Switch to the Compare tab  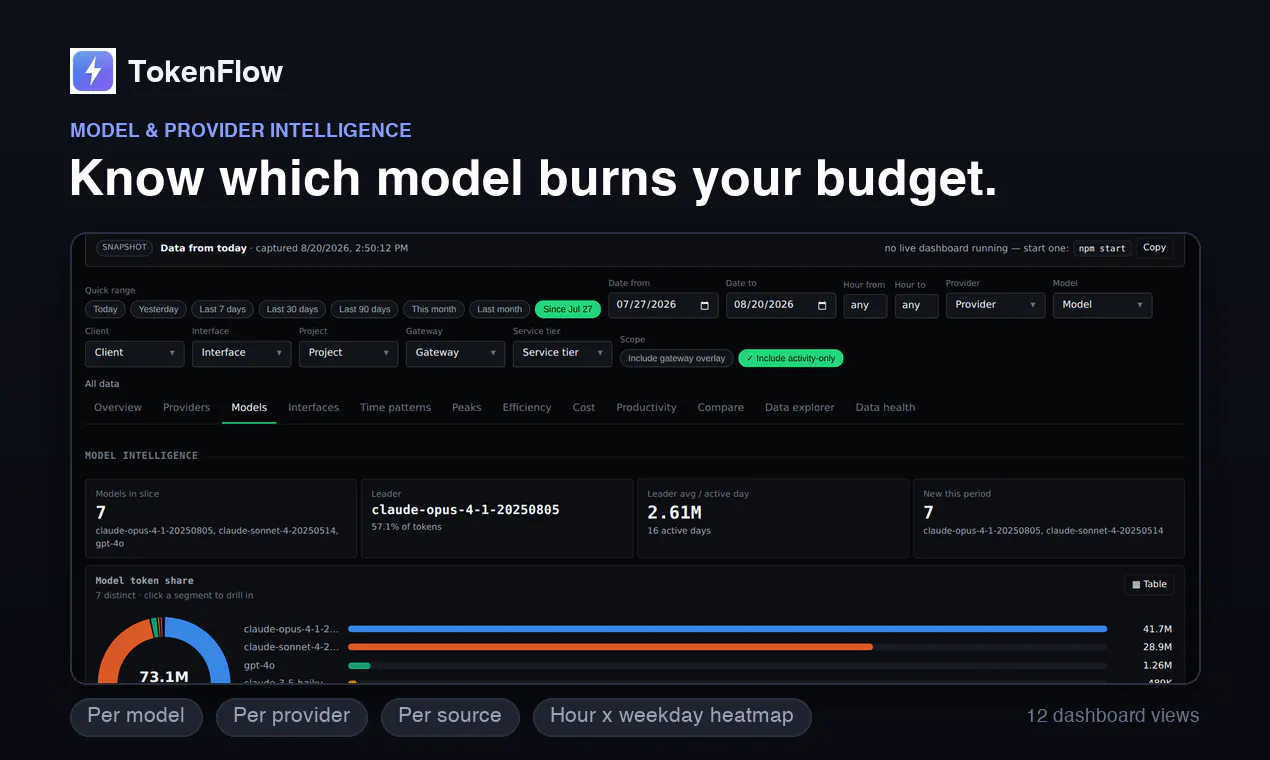[720, 408]
